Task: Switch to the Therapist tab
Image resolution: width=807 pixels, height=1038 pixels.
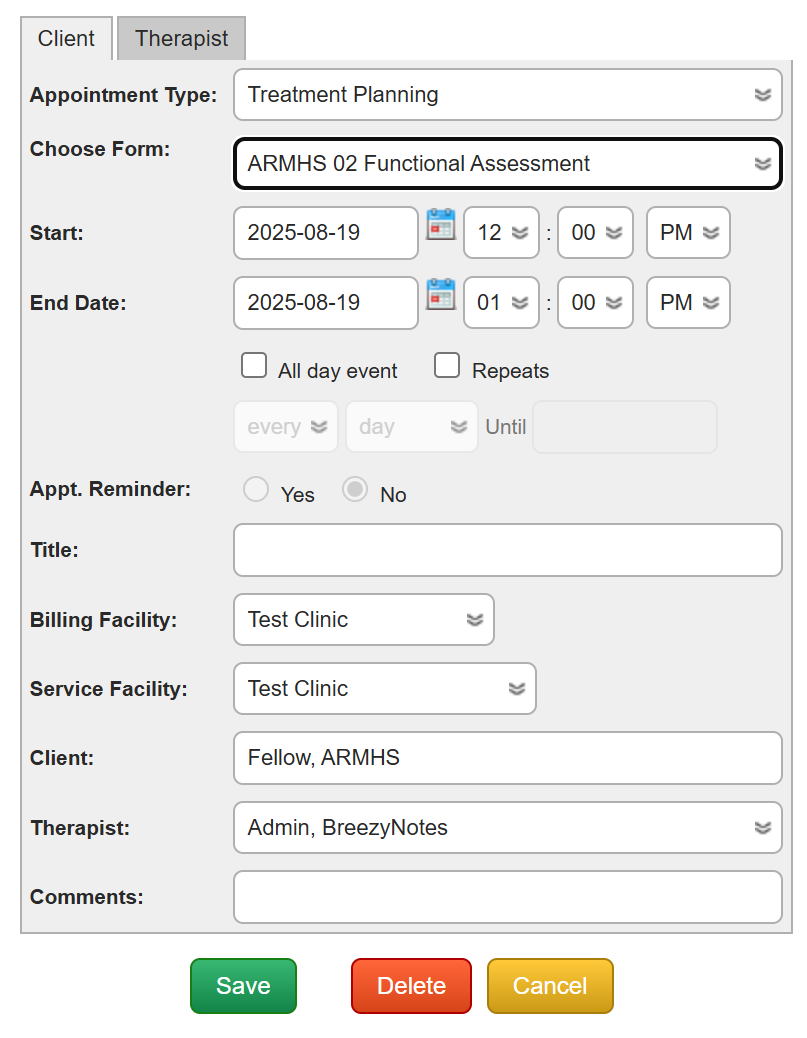Action: [181, 39]
